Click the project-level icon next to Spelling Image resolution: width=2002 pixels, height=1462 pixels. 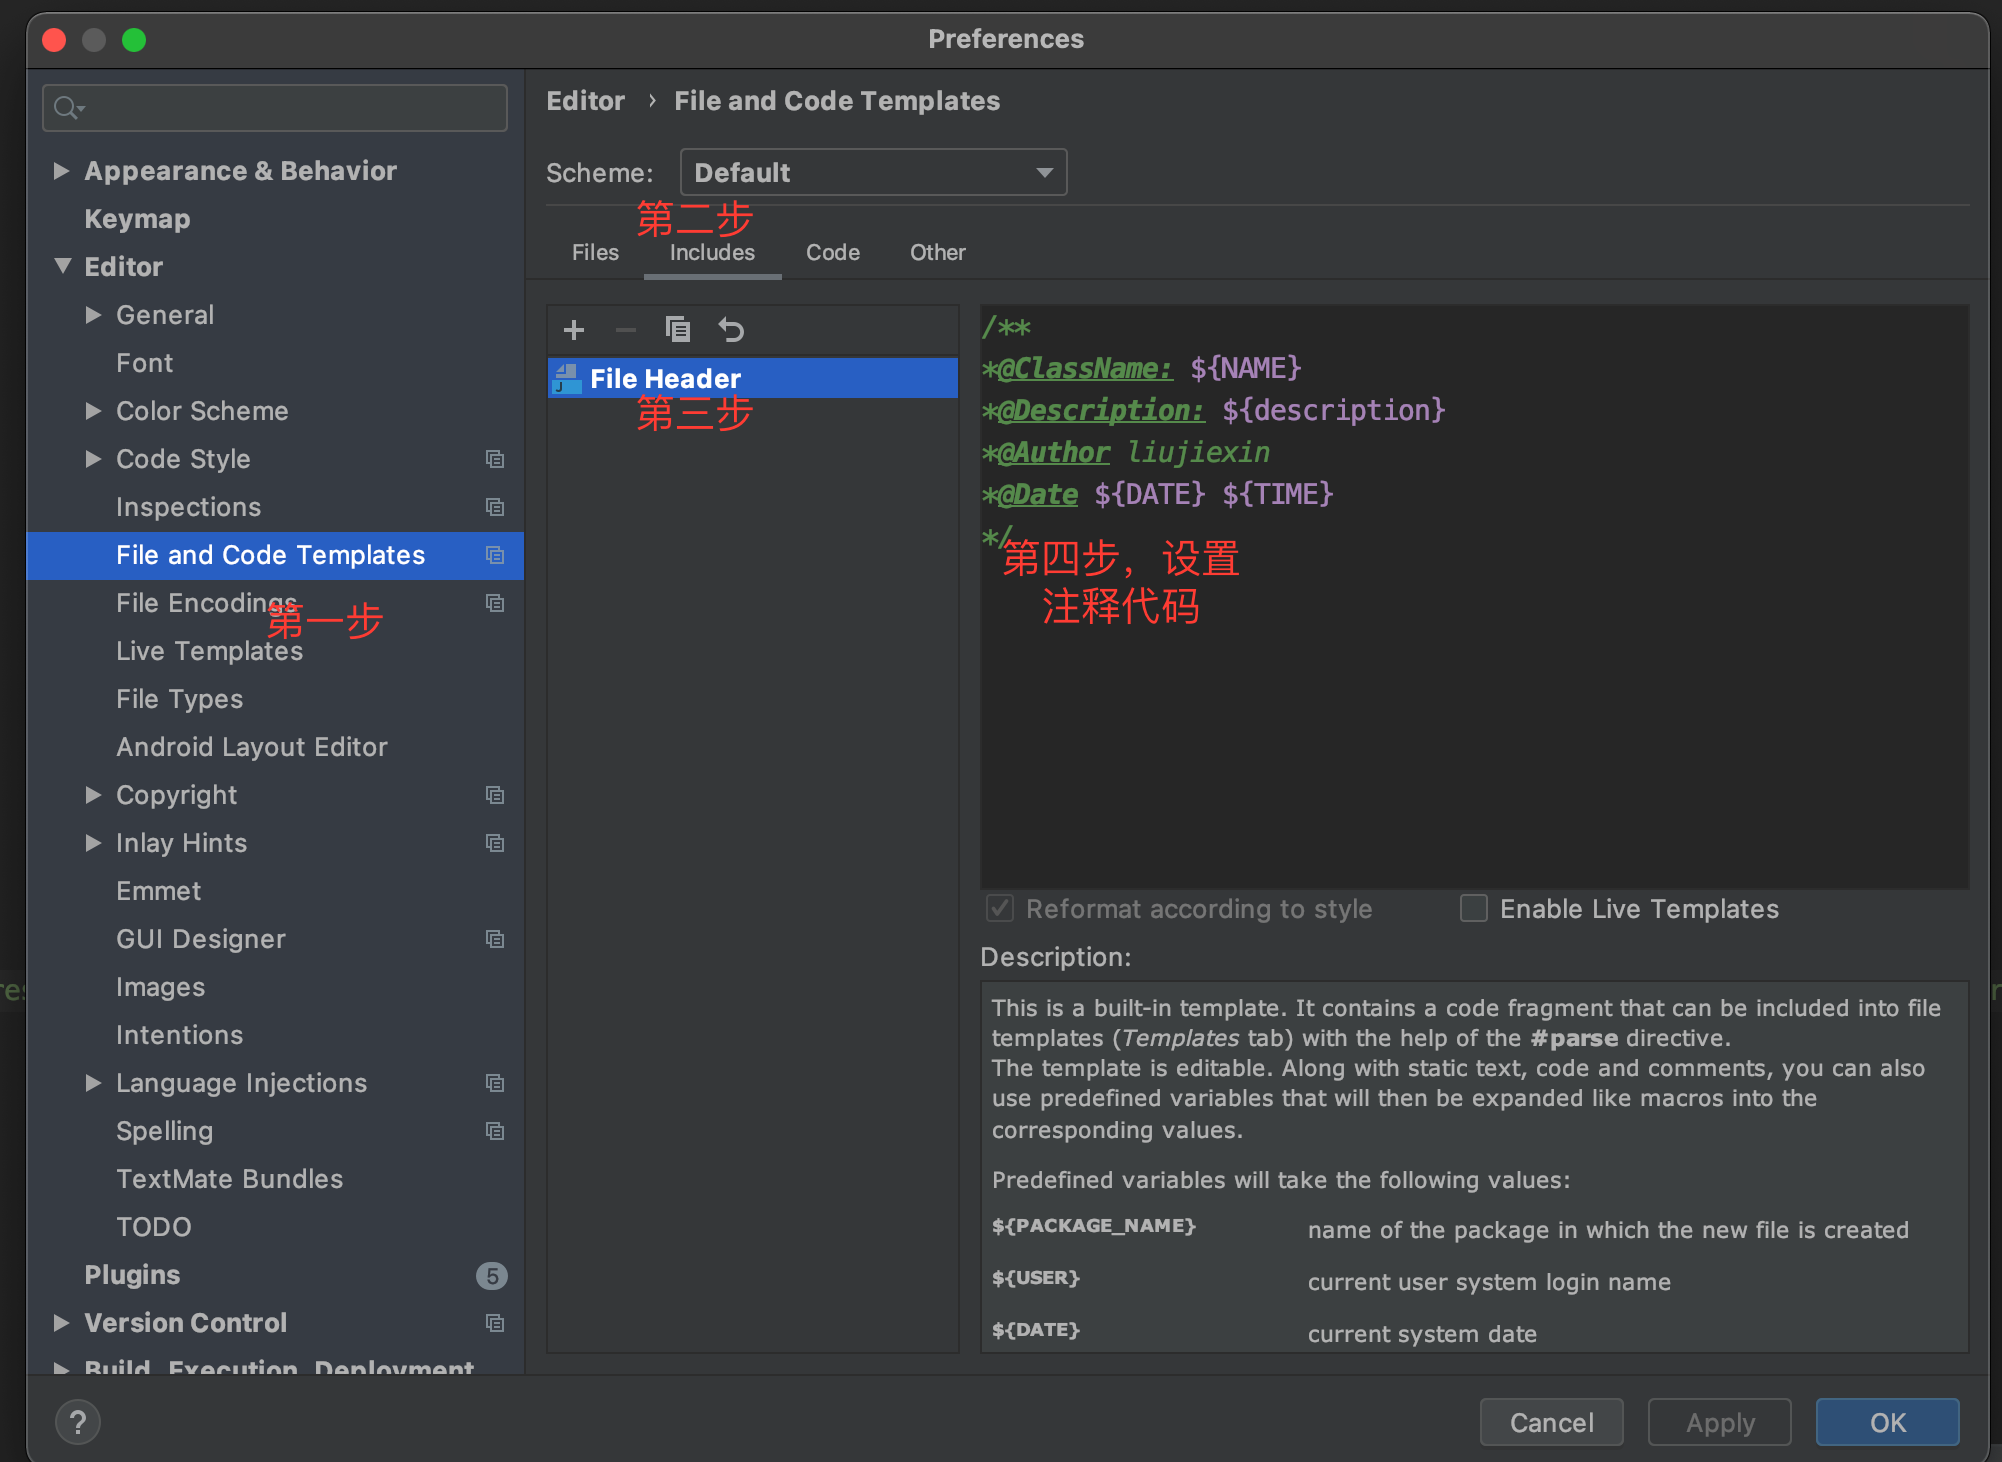(x=495, y=1131)
